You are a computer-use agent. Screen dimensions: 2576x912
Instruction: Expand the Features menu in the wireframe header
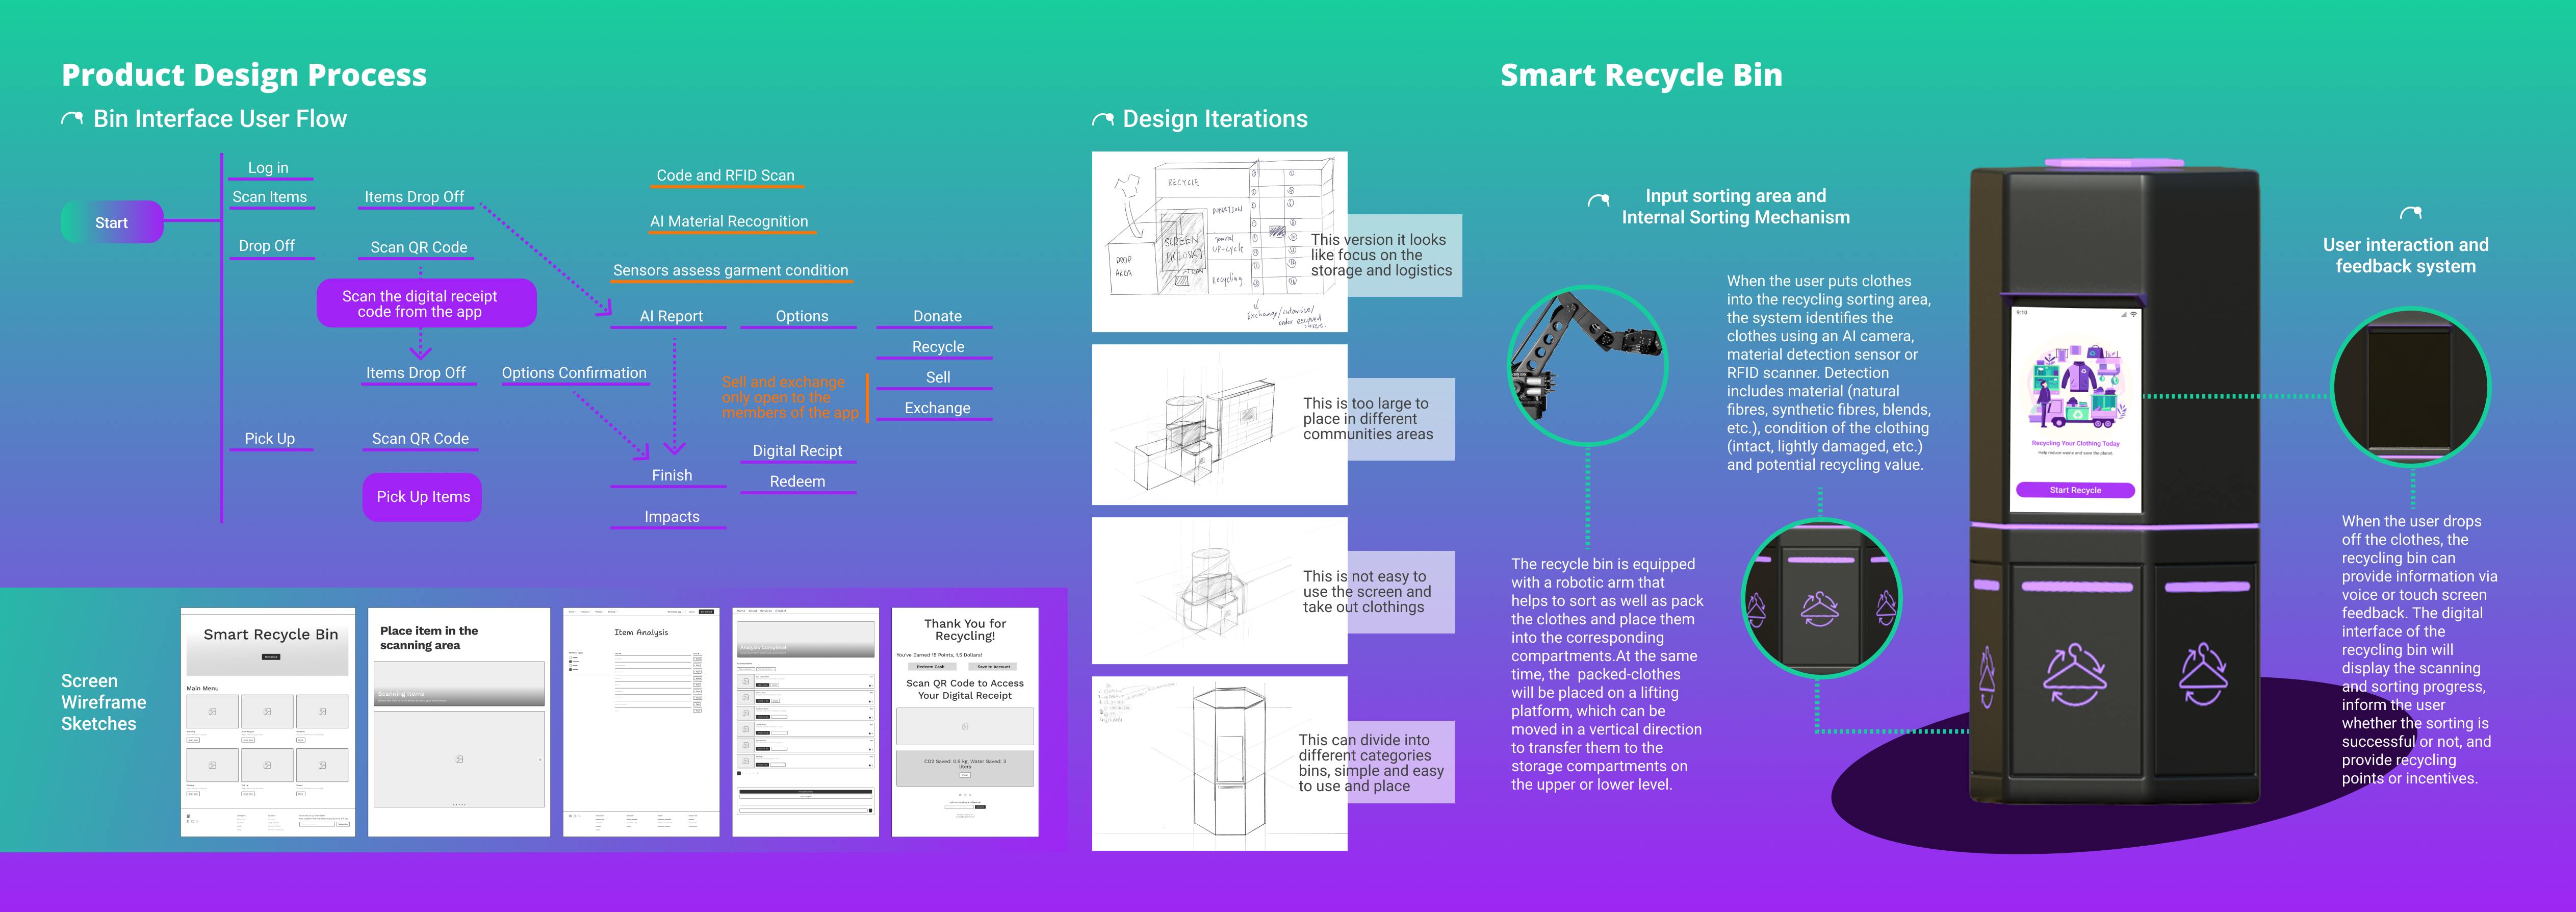point(585,612)
